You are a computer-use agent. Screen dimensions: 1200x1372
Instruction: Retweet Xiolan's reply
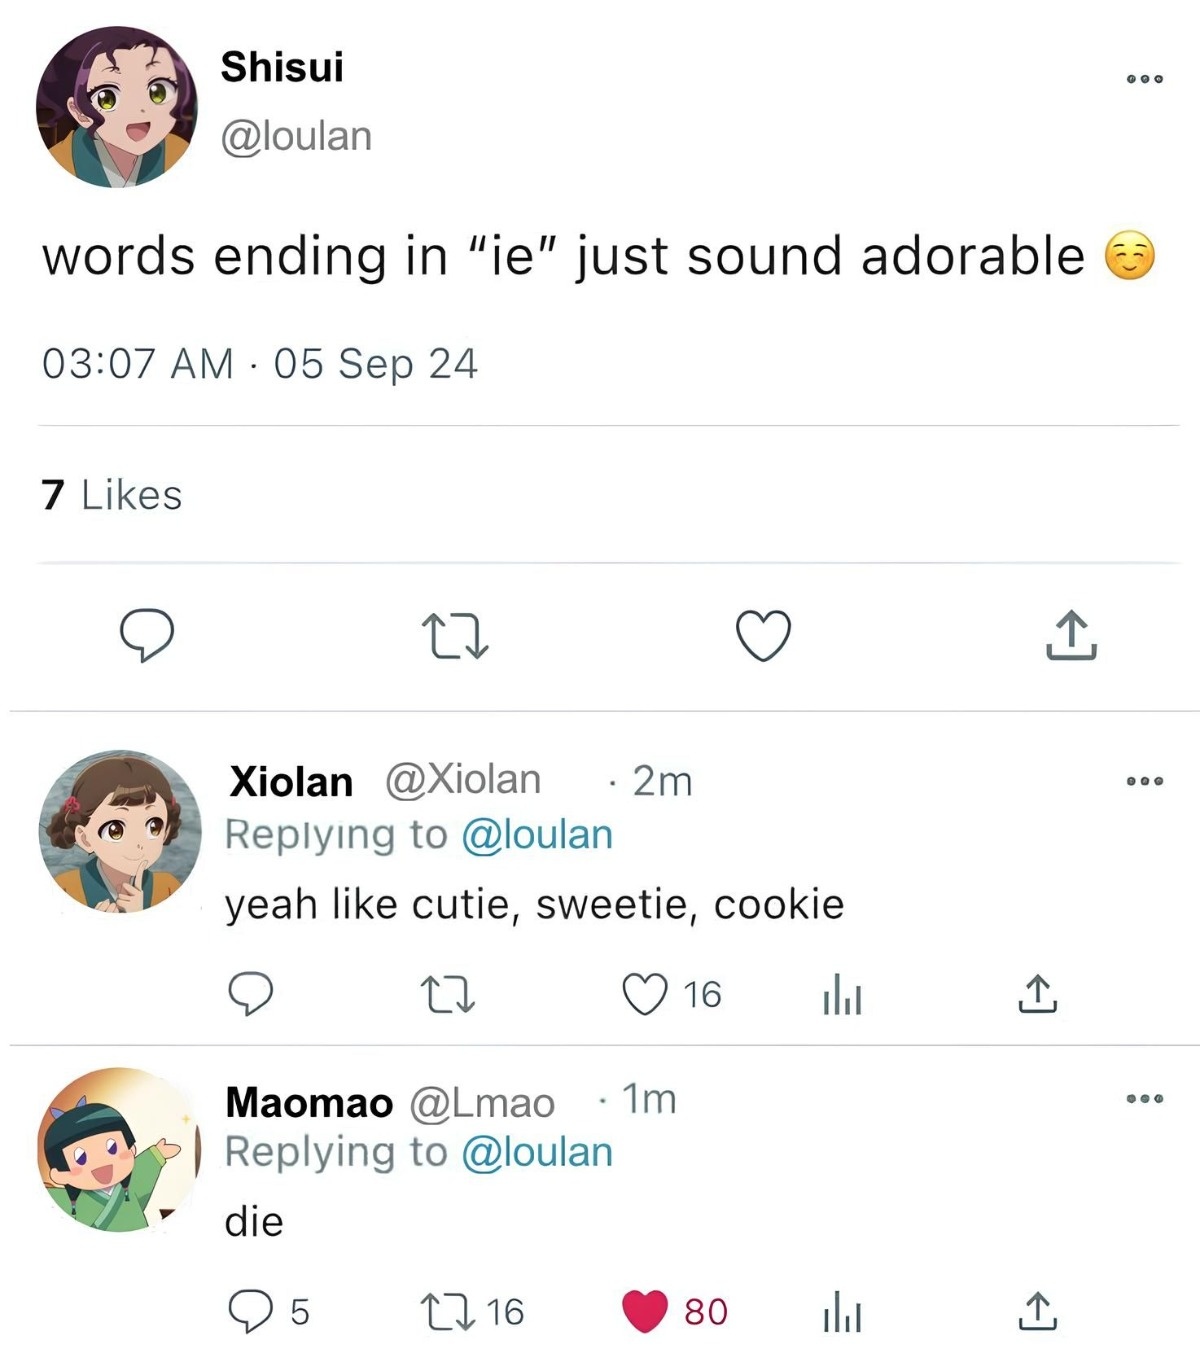click(x=446, y=995)
